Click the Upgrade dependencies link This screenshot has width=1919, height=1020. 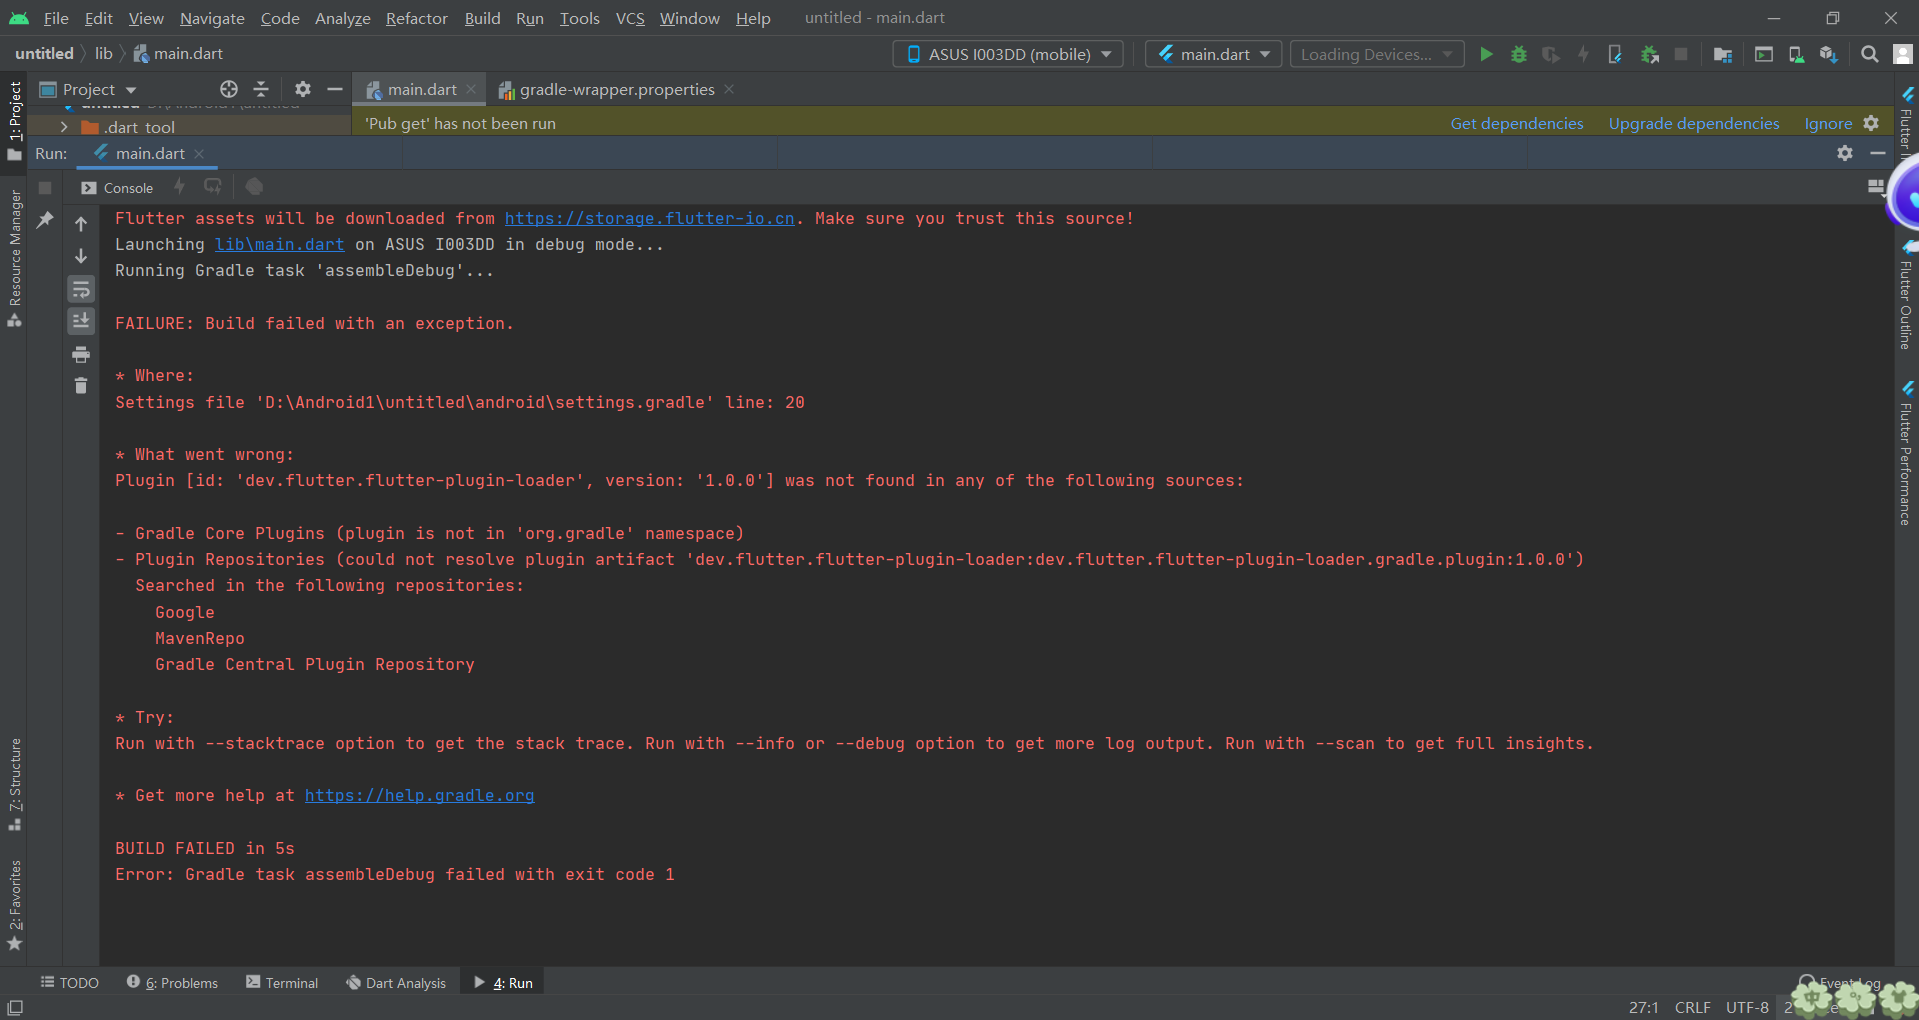[1693, 124]
